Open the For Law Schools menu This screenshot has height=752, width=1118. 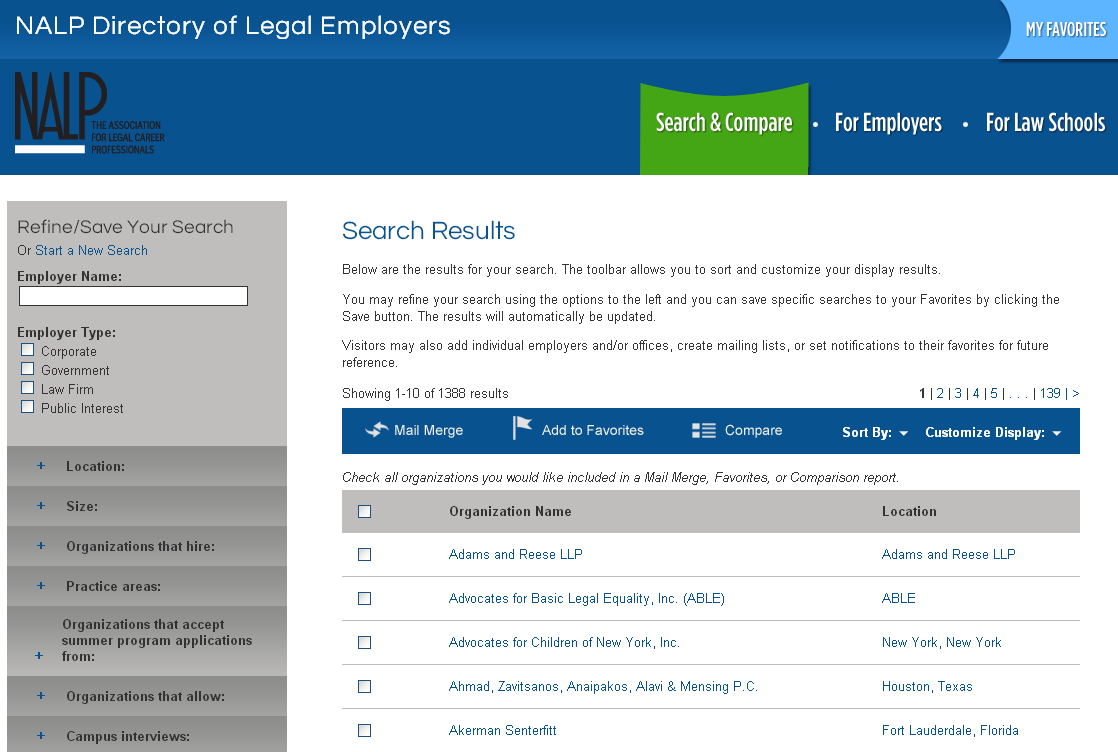pyautogui.click(x=1045, y=123)
